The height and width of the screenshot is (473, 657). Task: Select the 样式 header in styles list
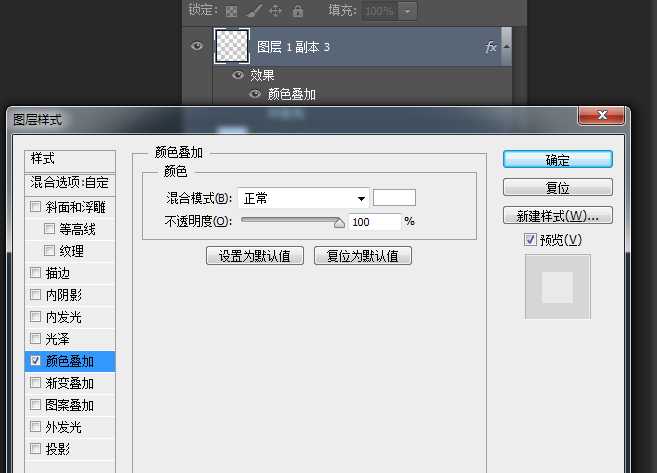pyautogui.click(x=70, y=160)
